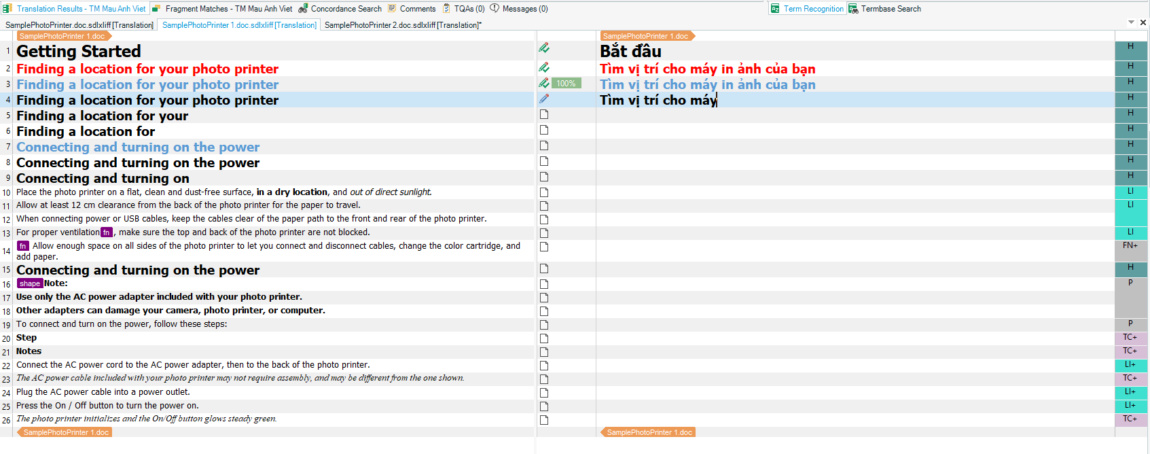
Task: Click translated status icon of segment 1
Action: (544, 48)
